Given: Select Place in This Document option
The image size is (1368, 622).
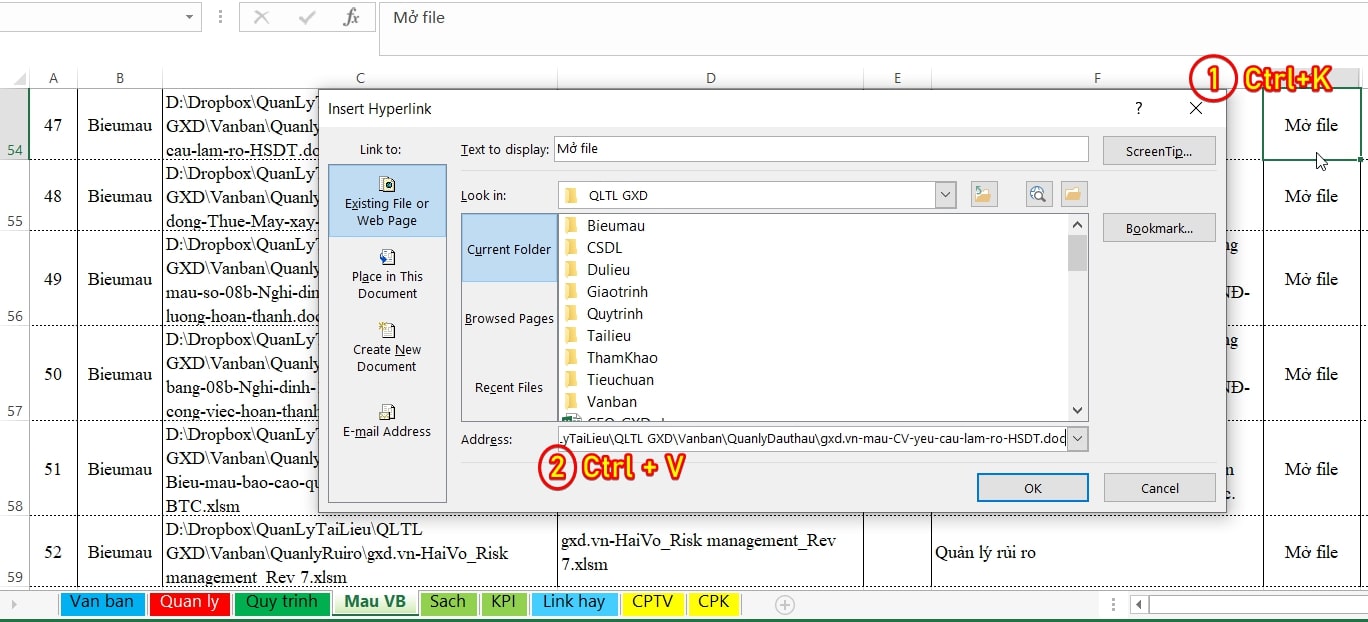Looking at the screenshot, I should (387, 274).
